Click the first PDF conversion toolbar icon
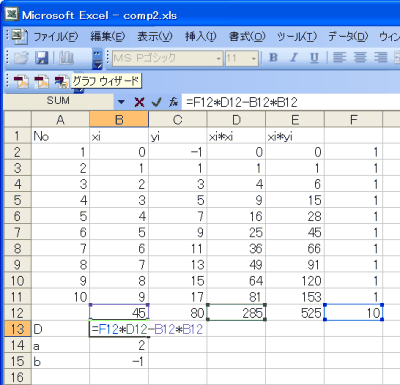This screenshot has height=385, width=400. pyautogui.click(x=21, y=81)
